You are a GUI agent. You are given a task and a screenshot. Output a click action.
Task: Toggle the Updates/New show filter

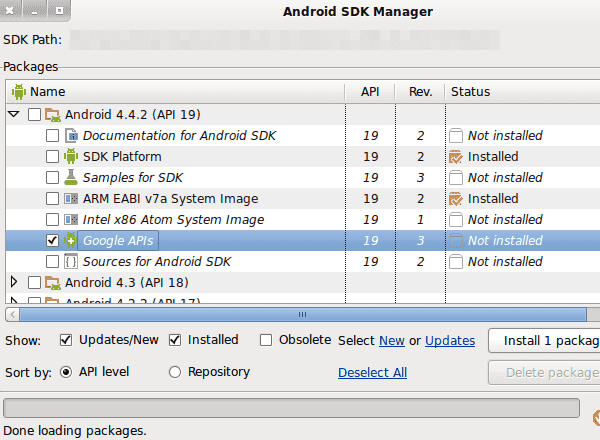tap(66, 340)
